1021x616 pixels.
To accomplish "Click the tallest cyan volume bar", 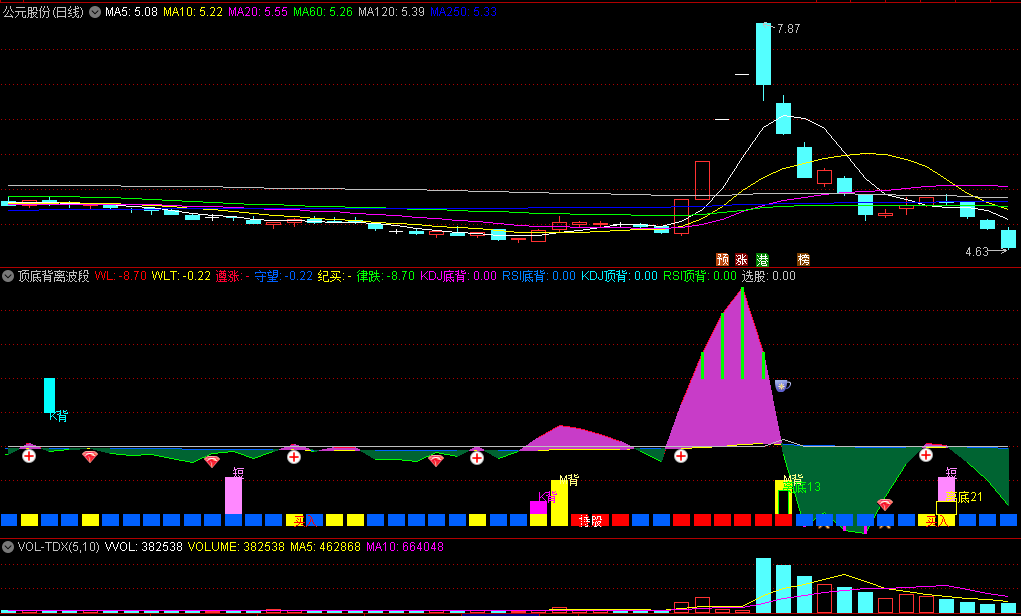I will point(763,585).
